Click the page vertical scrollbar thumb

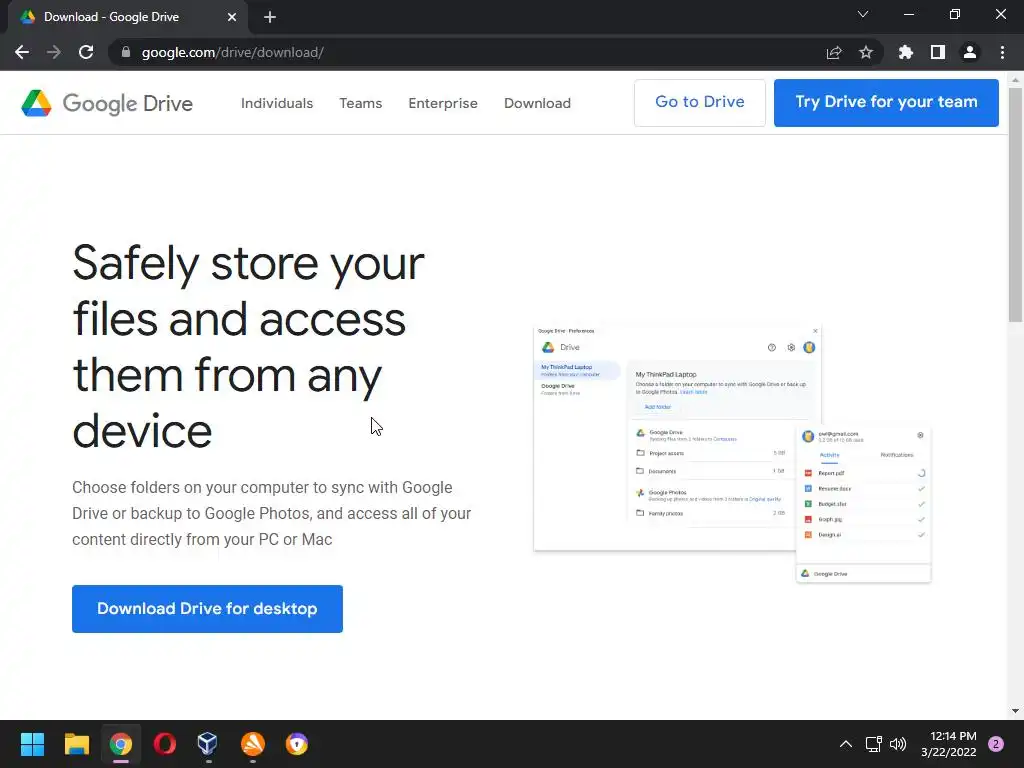tap(1015, 204)
